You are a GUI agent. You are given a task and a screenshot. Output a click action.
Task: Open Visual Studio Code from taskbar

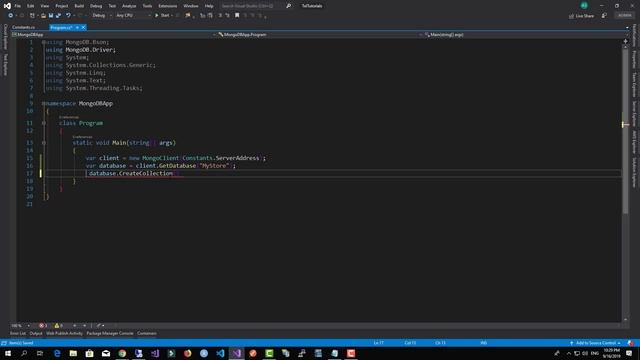[x=220, y=353]
